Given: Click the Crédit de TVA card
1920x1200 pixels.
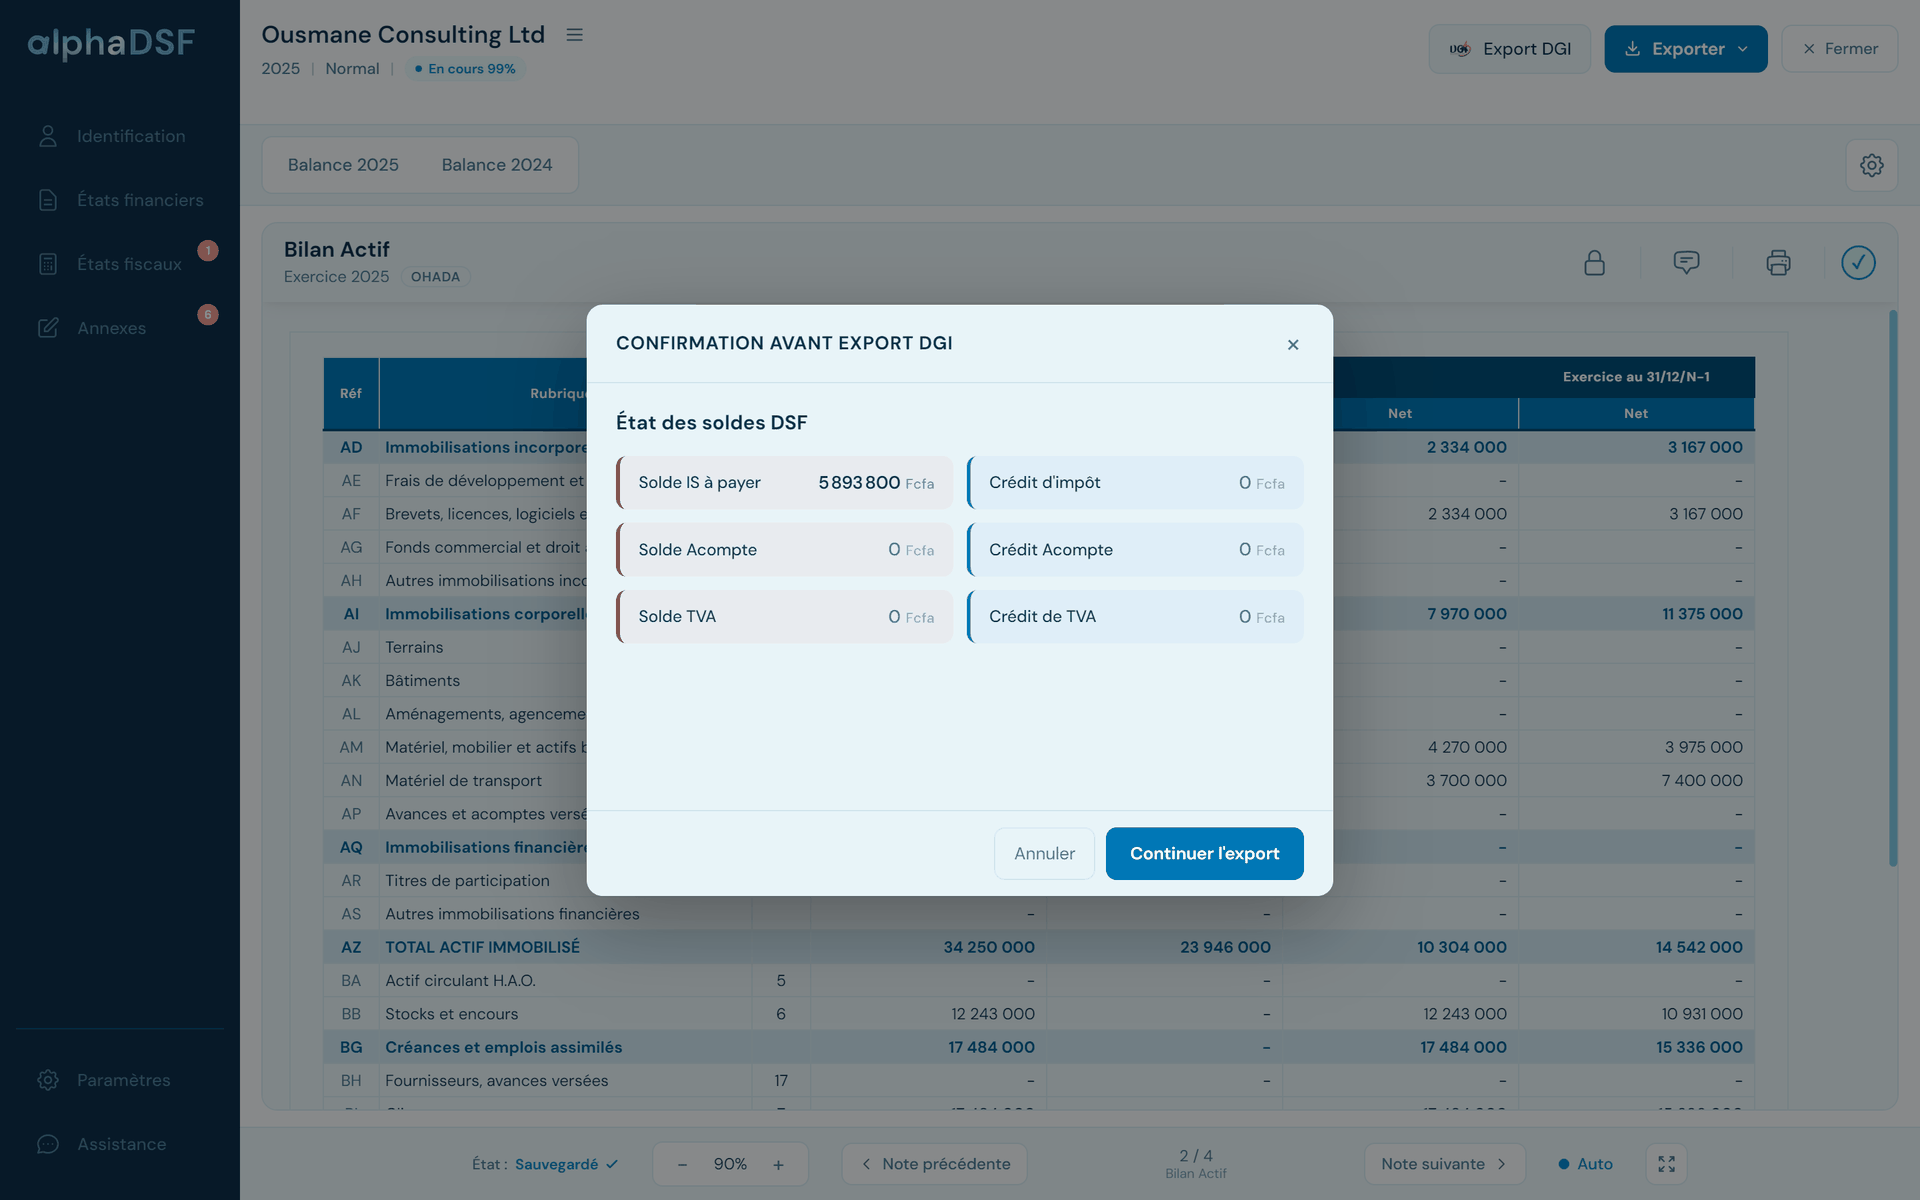Looking at the screenshot, I should click(1135, 617).
